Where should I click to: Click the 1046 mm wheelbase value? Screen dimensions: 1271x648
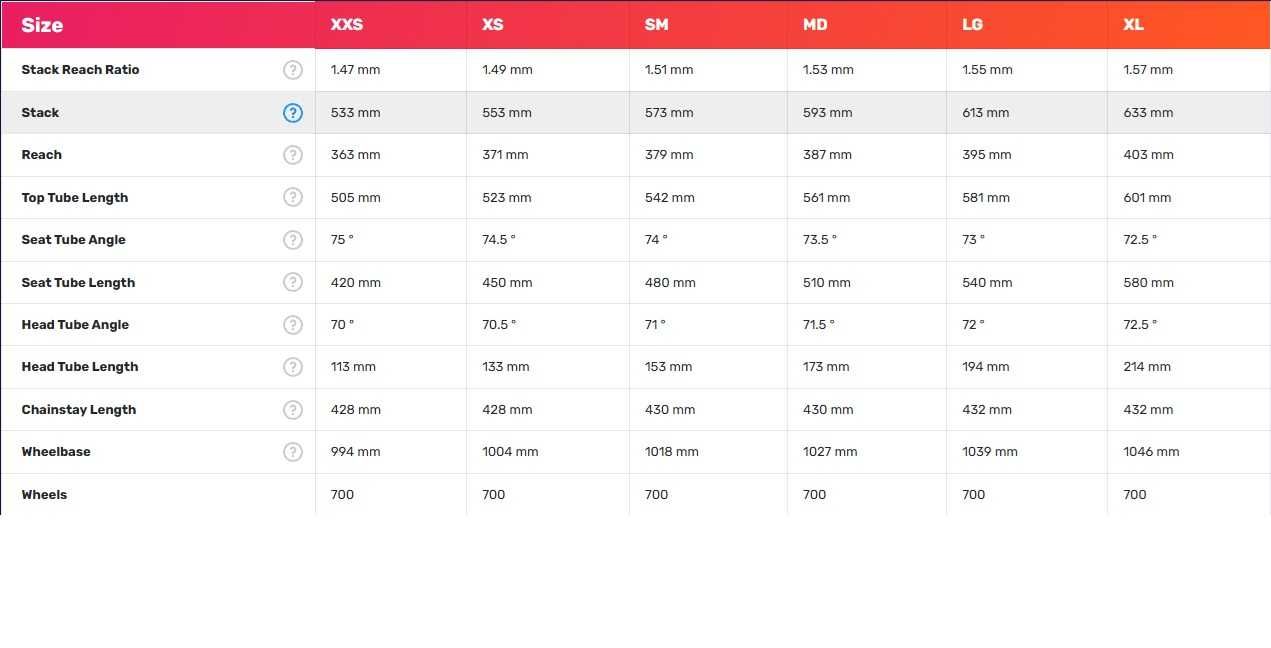[1151, 452]
